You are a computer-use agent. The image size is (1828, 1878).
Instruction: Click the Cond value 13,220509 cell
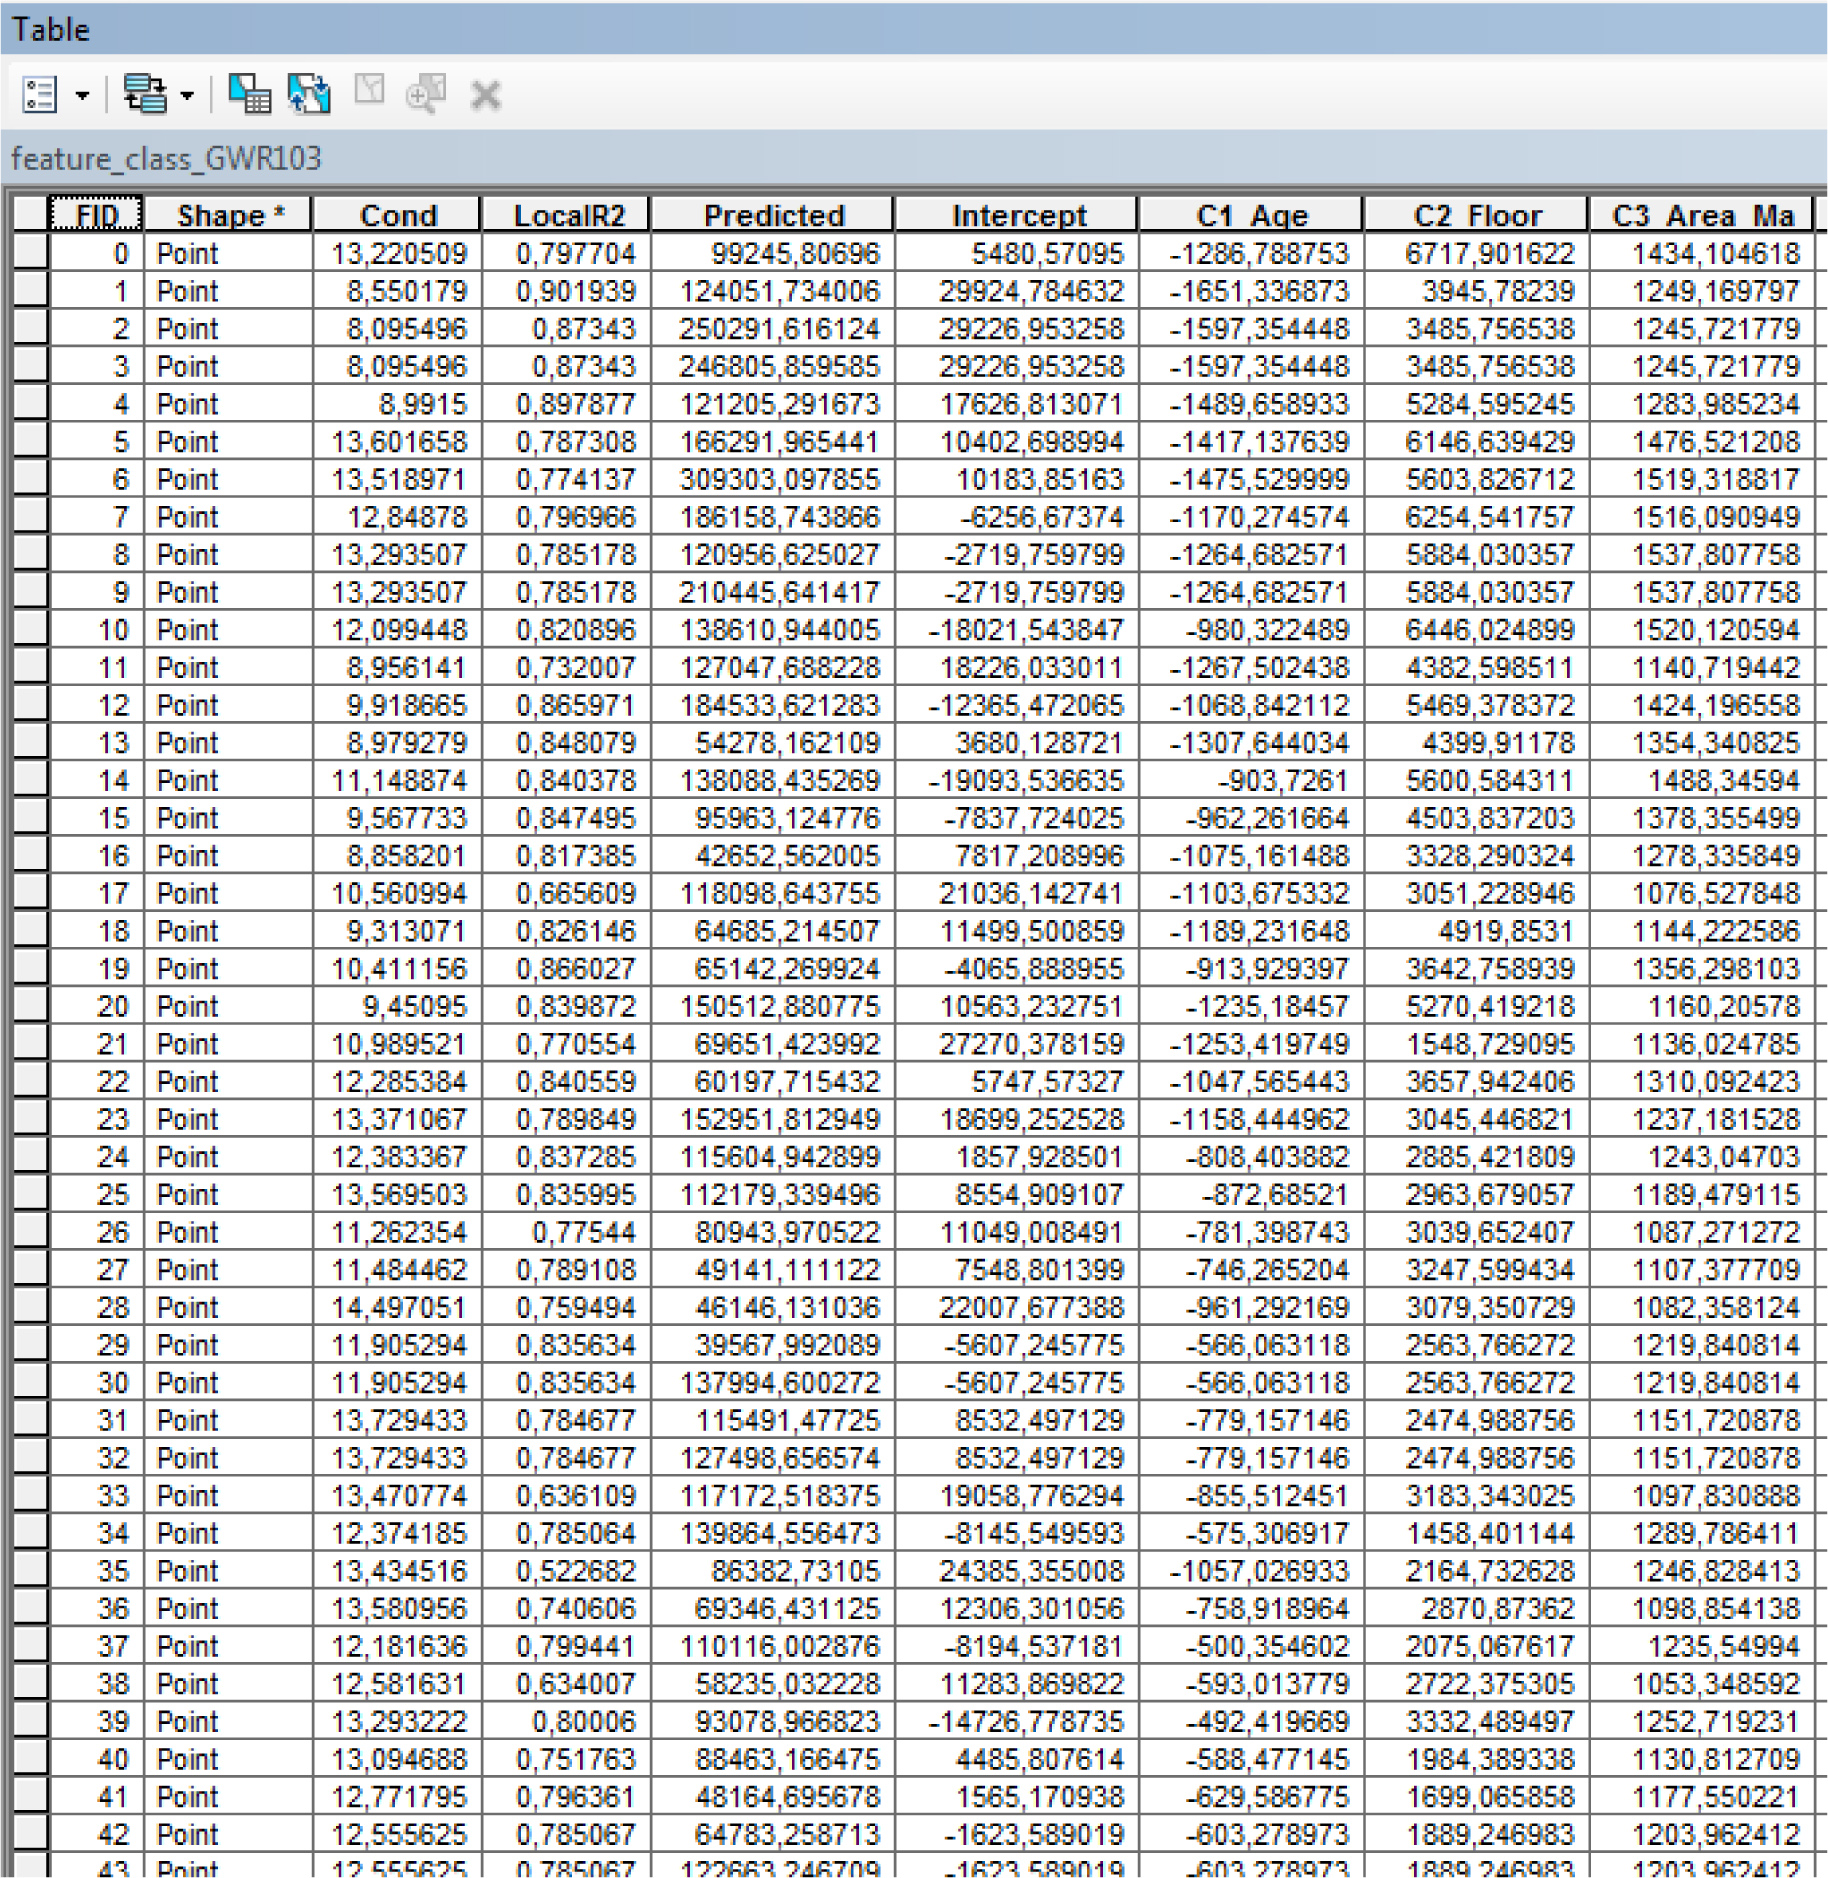point(398,253)
